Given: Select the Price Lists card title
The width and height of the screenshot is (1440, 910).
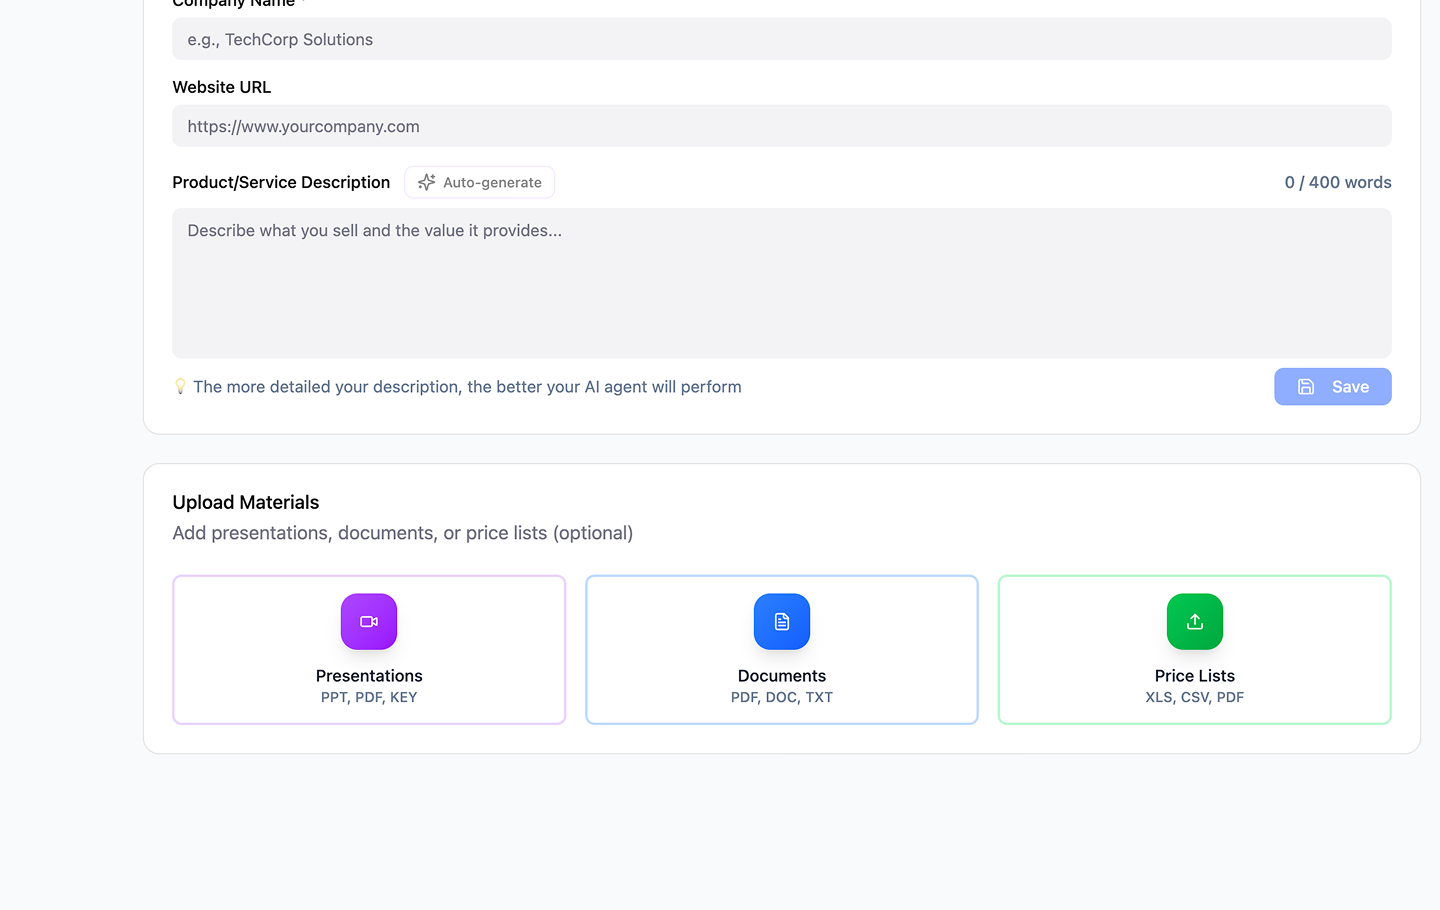Looking at the screenshot, I should tap(1194, 676).
